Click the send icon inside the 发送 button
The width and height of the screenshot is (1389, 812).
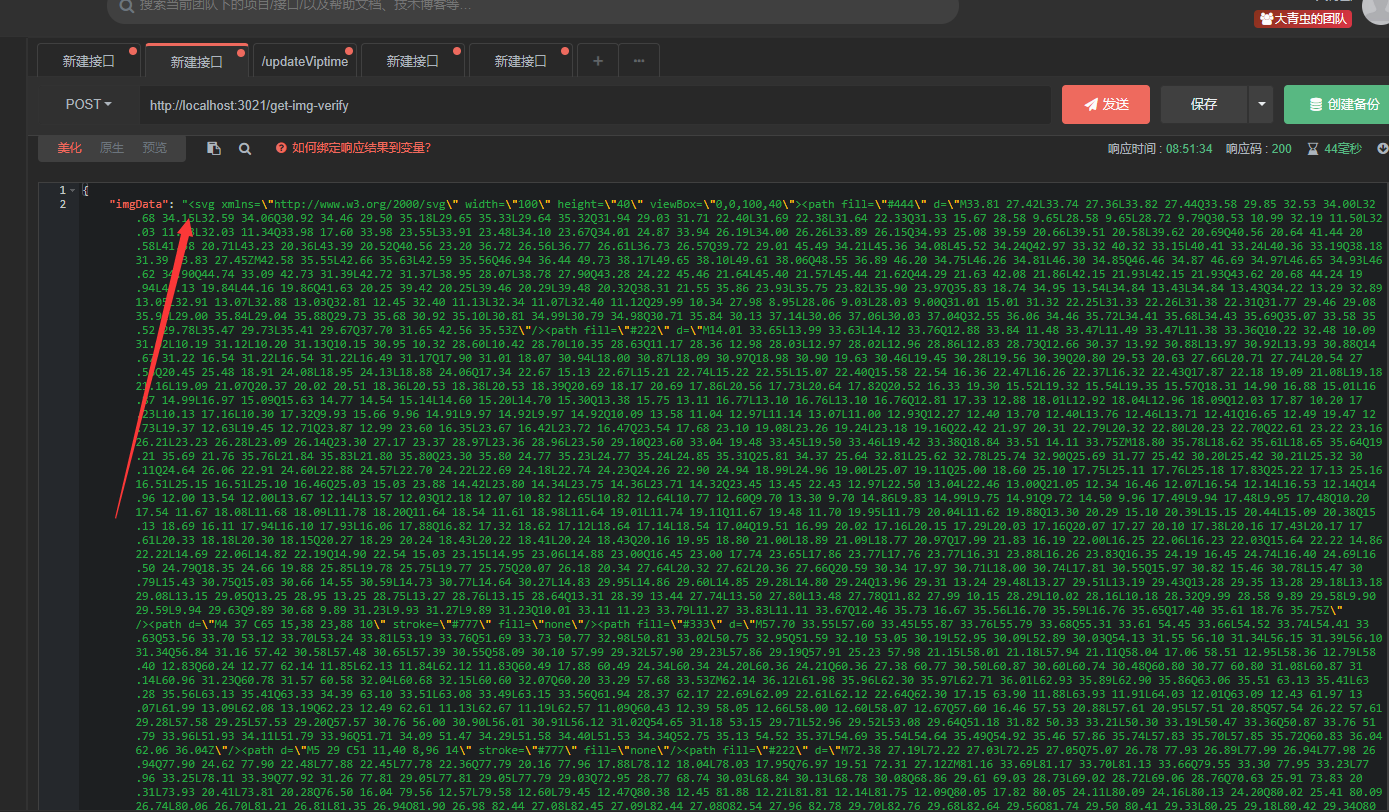click(1089, 104)
